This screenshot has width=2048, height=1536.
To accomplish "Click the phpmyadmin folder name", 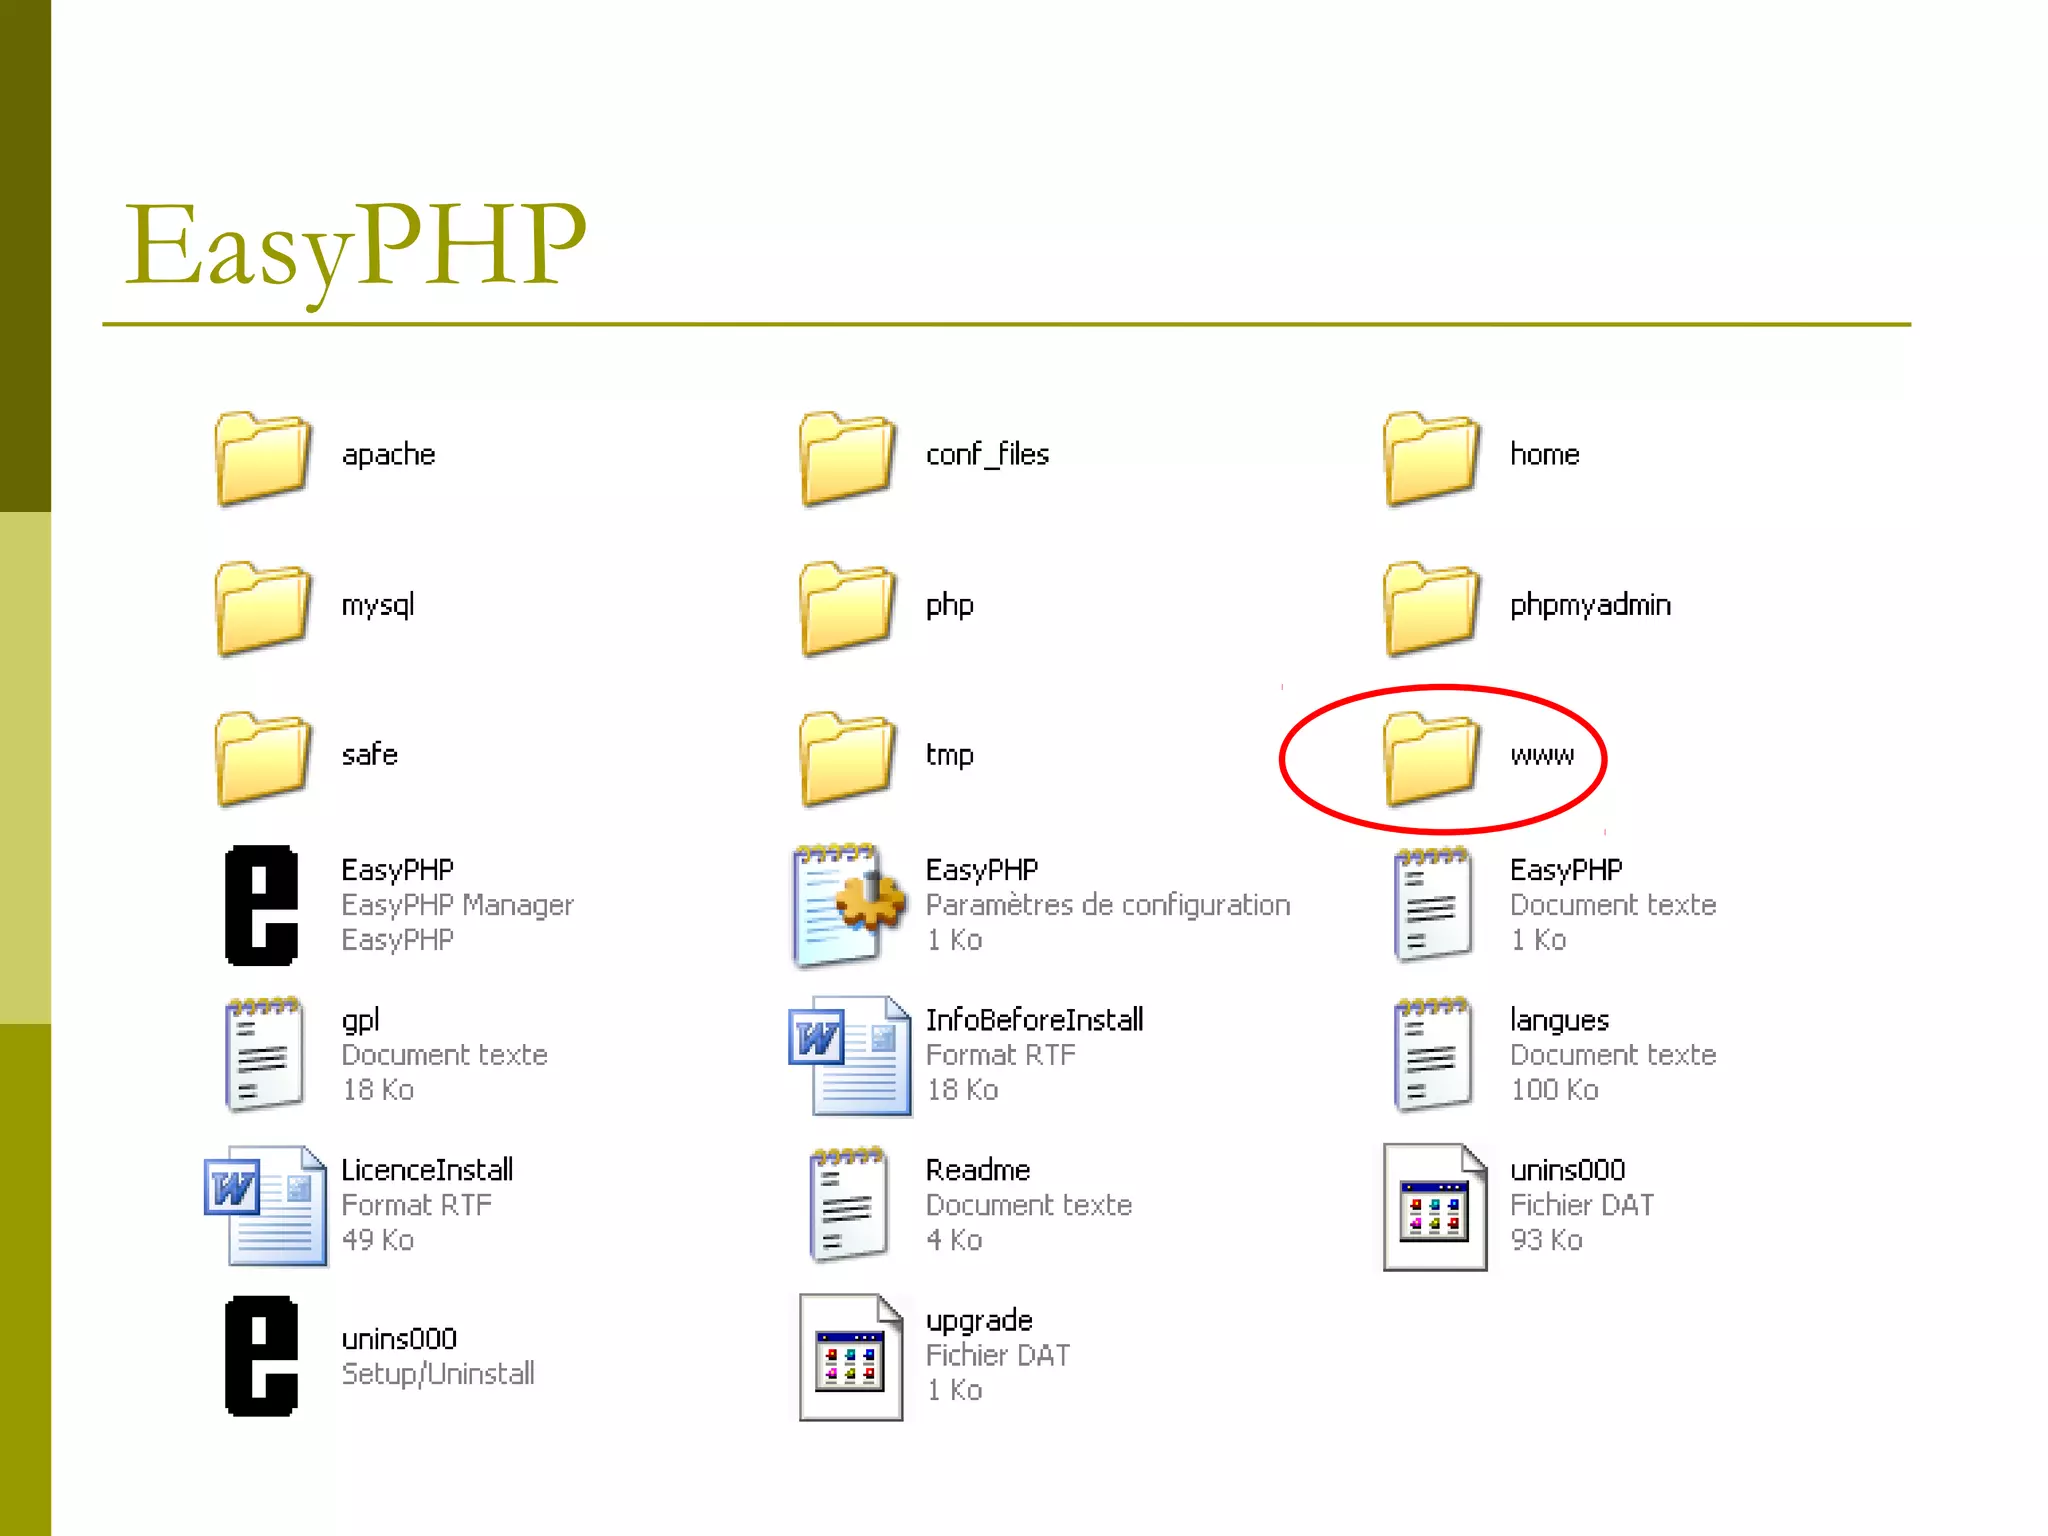I will coord(1590,606).
